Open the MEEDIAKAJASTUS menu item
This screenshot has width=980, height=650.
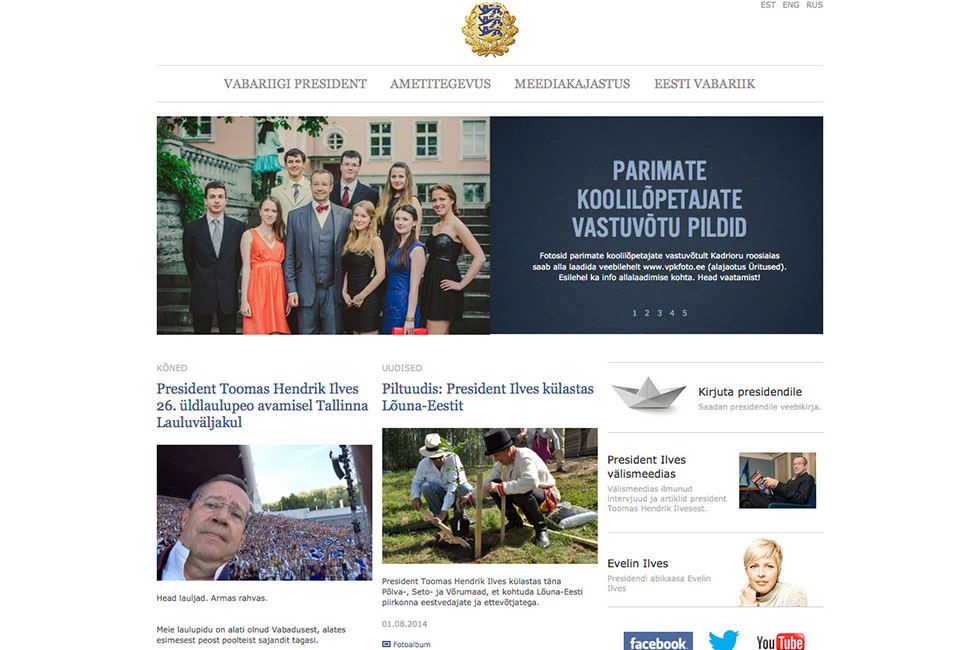click(x=572, y=84)
